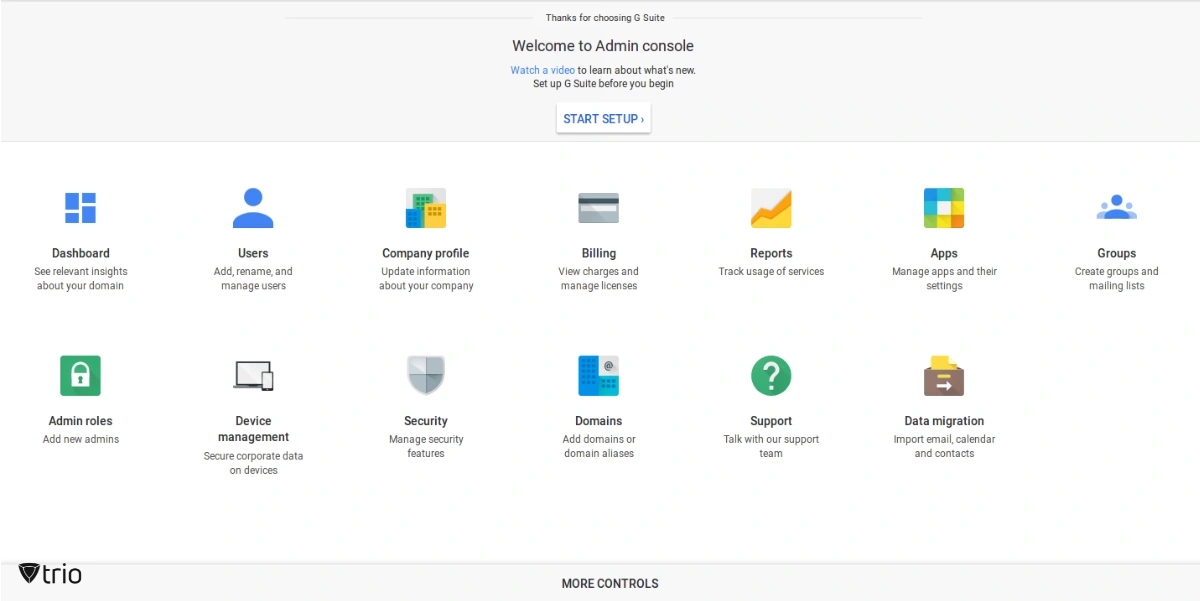
Task: Open the Data migration title label
Action: [x=944, y=422]
